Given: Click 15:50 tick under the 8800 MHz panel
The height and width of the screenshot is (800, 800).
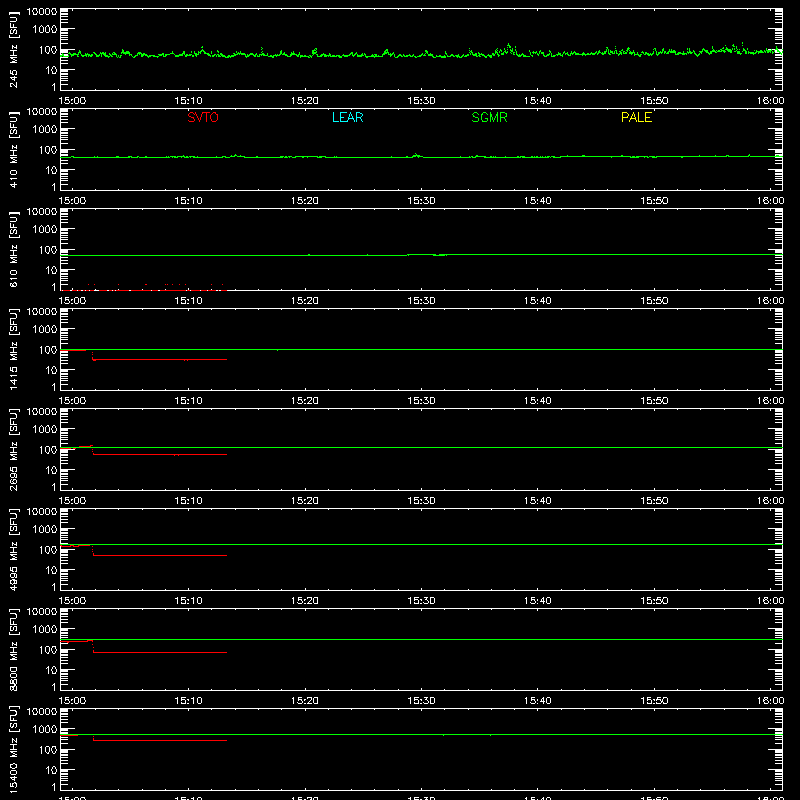Looking at the screenshot, I should click(x=654, y=701).
